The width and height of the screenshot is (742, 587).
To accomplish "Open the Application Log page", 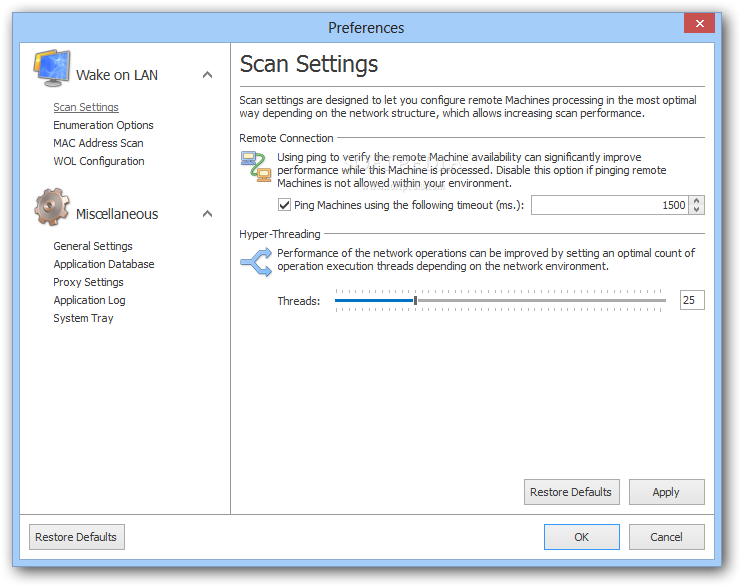I will pyautogui.click(x=89, y=300).
